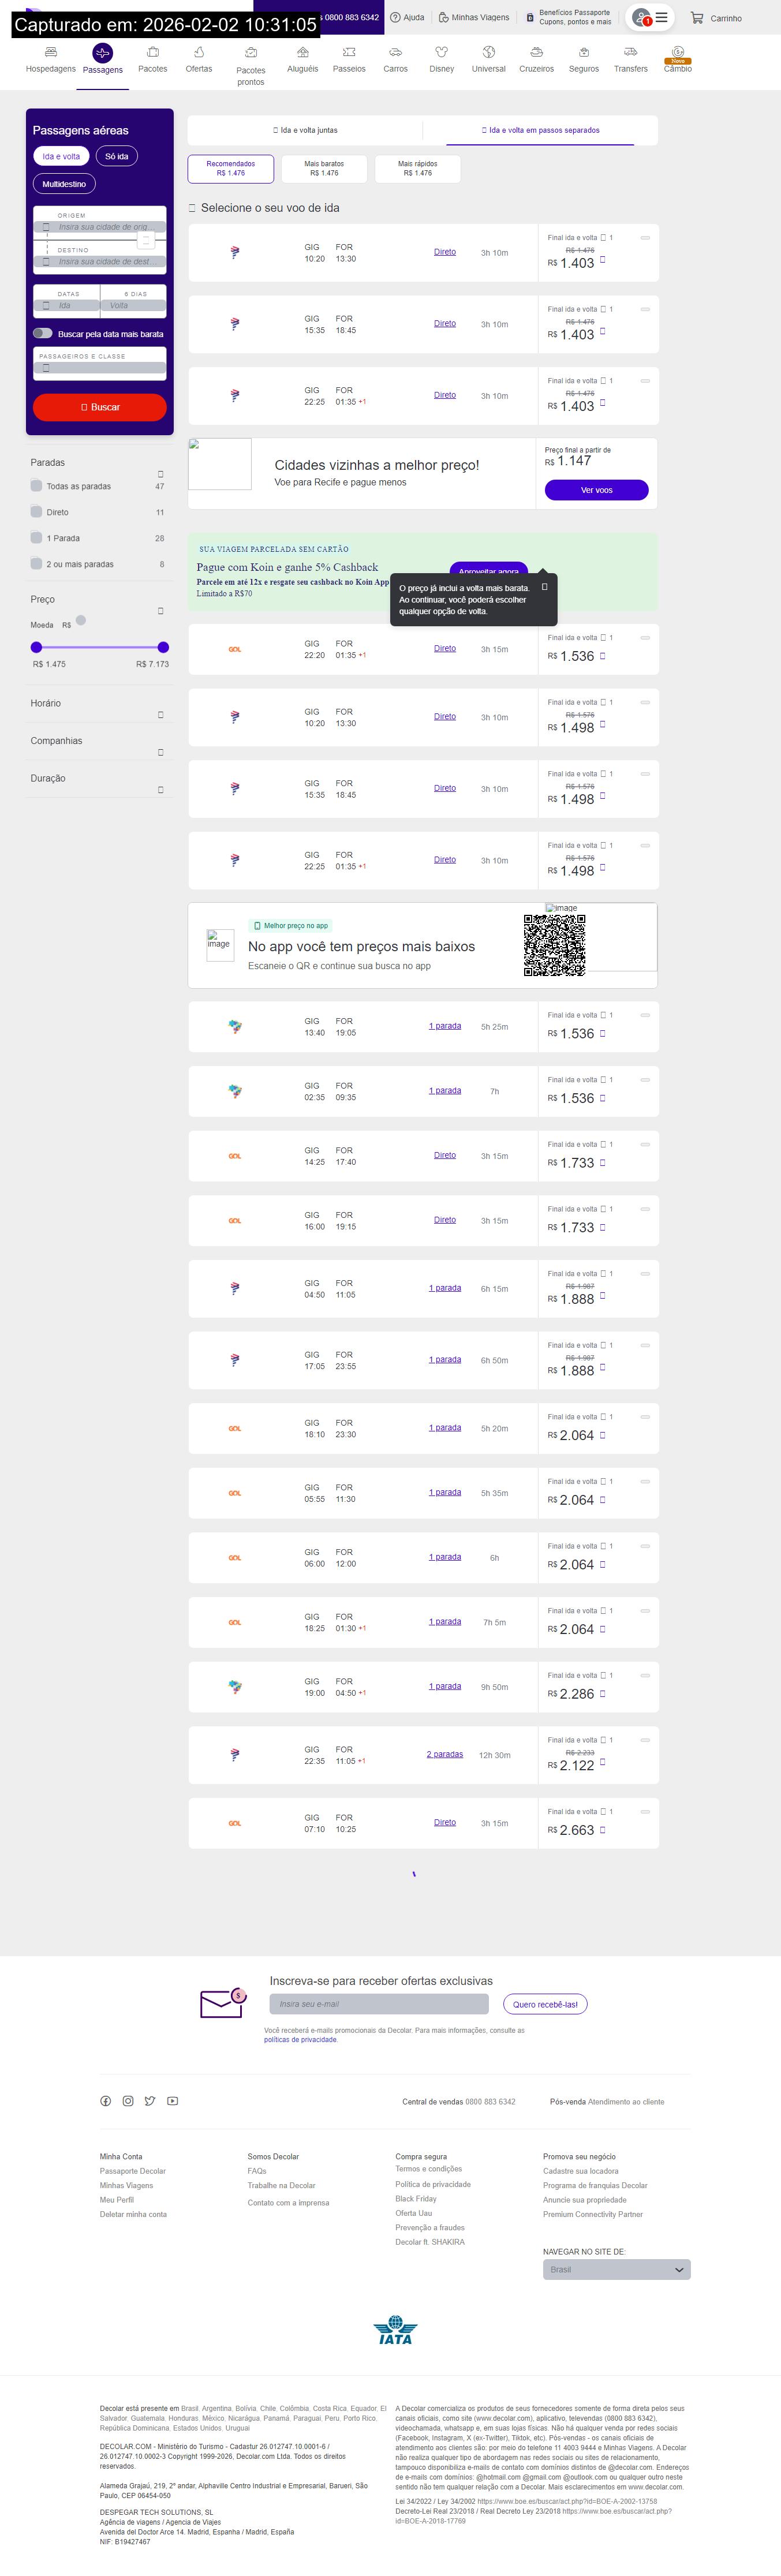Click the Carrinho shopping cart icon
Viewport: 781px width, 2576px height.
coord(697,18)
